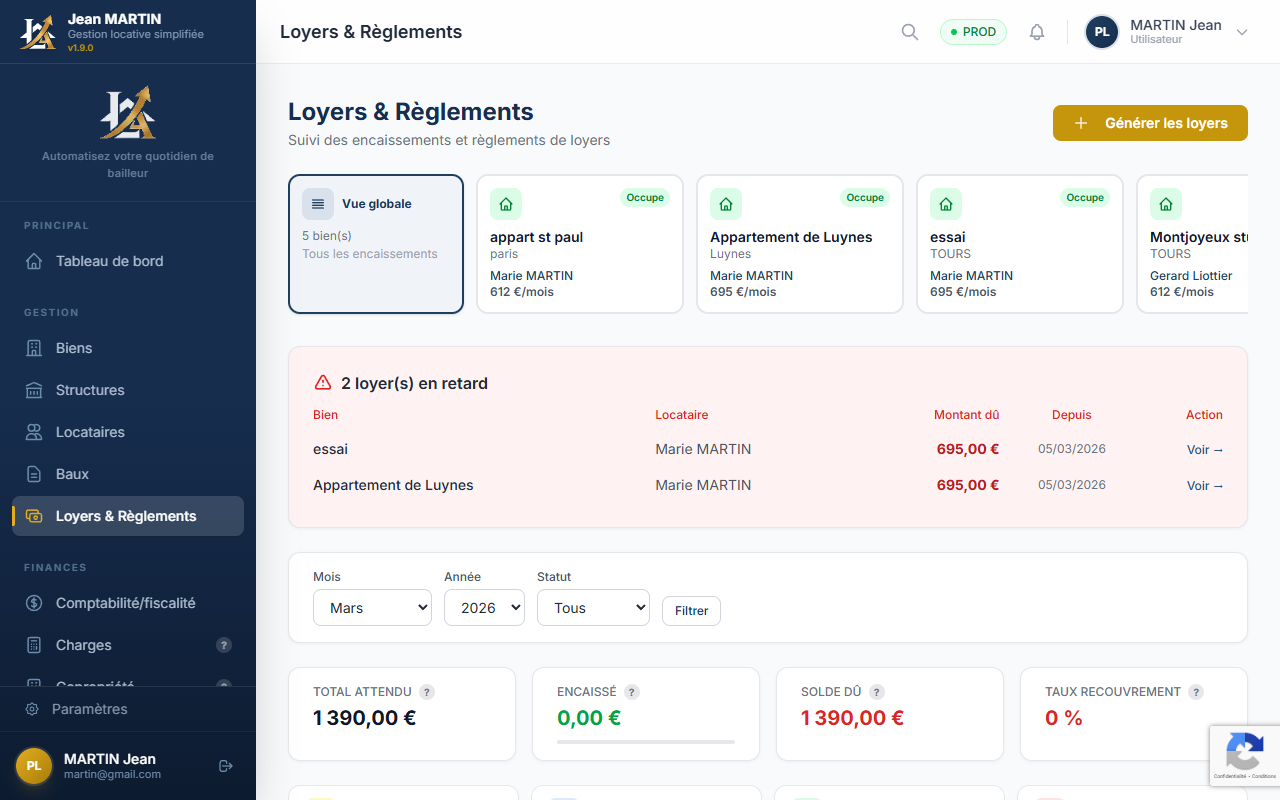Click the Générer les loyers button
Viewport: 1280px width, 800px height.
1150,122
